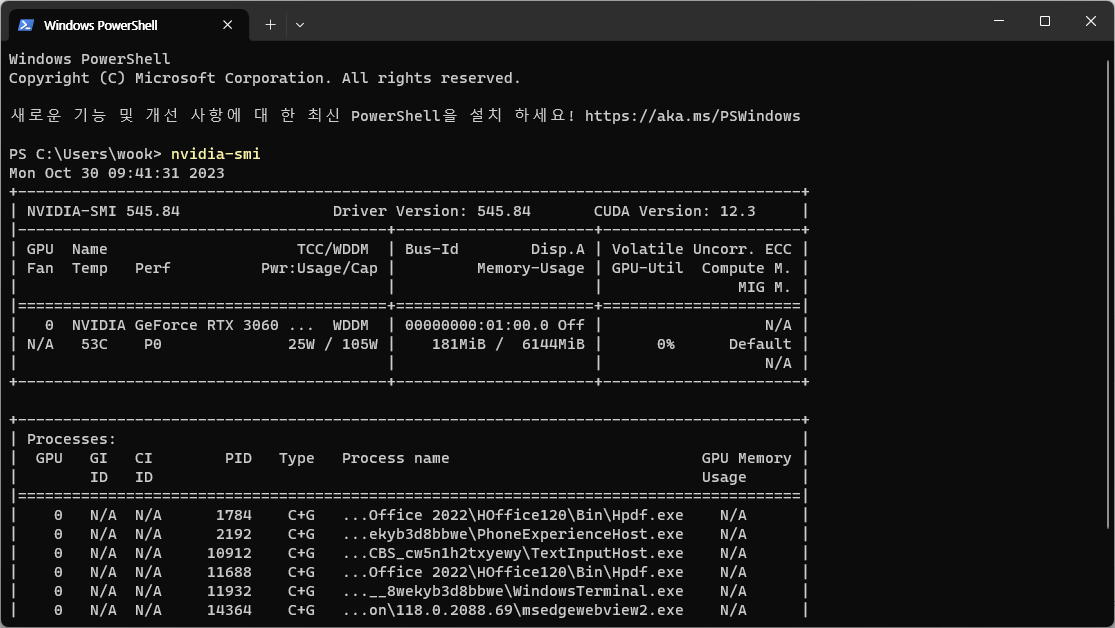Open the new tab profile dropdown
The image size is (1115, 628).
point(300,25)
